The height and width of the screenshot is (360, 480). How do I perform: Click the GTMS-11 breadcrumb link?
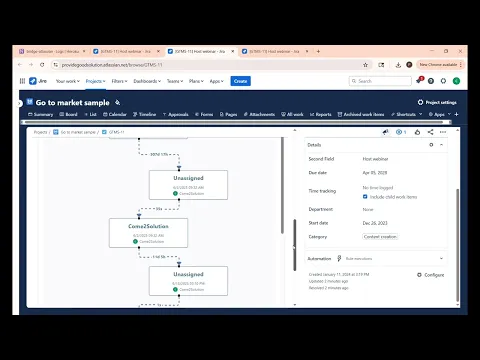116,132
